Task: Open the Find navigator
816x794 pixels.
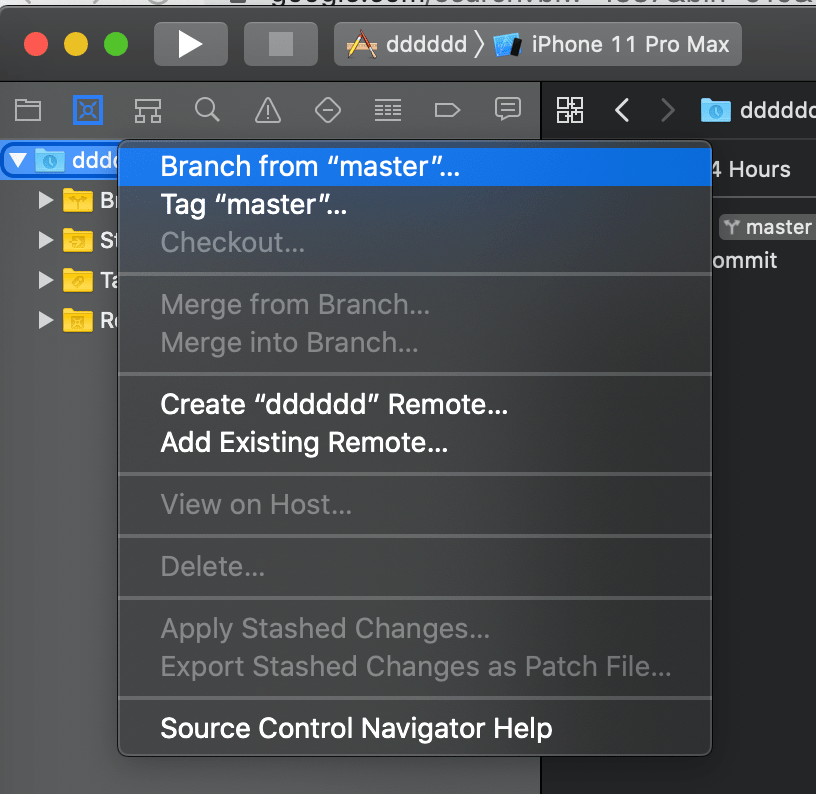Action: (x=208, y=110)
